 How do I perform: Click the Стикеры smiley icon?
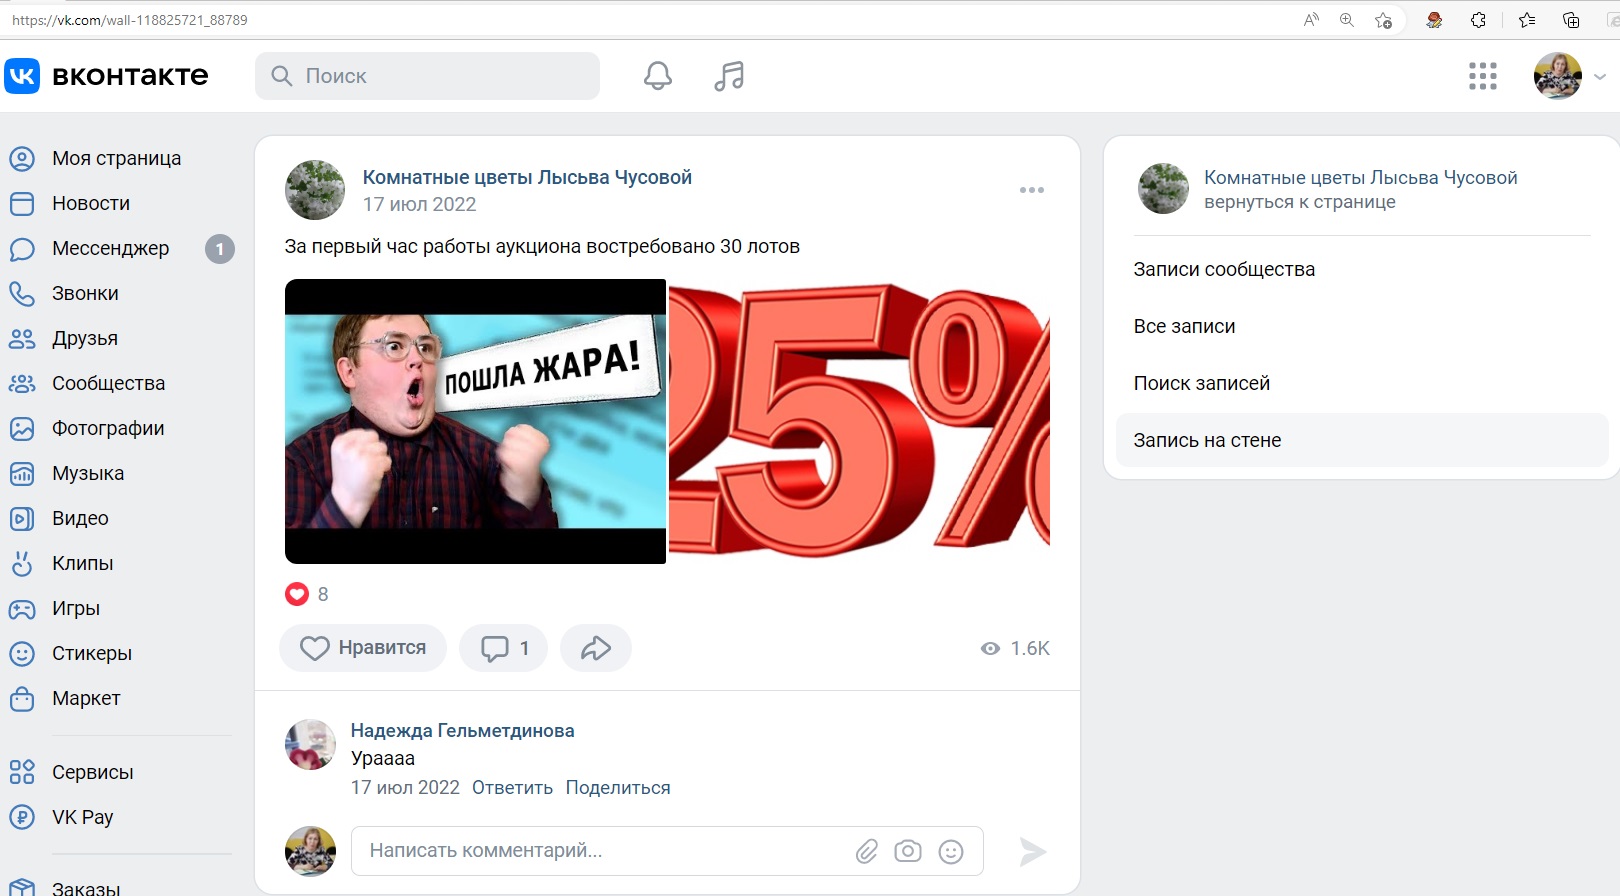[22, 653]
